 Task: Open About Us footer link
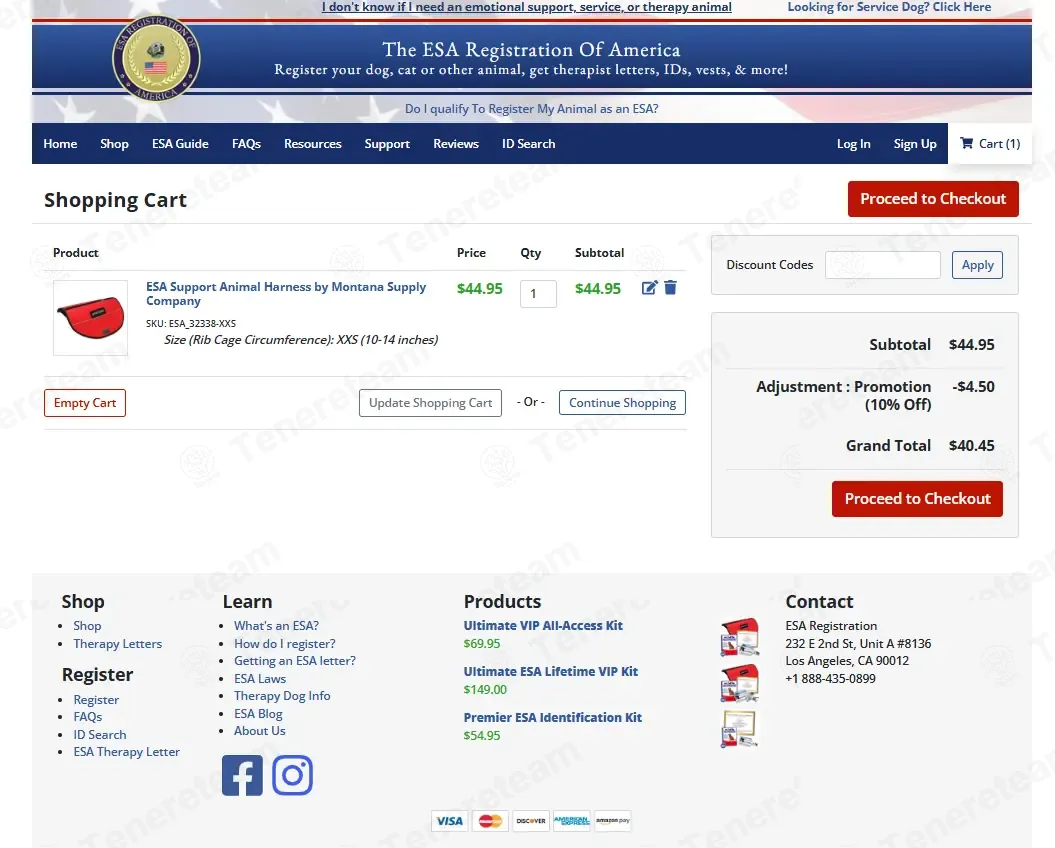pos(260,731)
